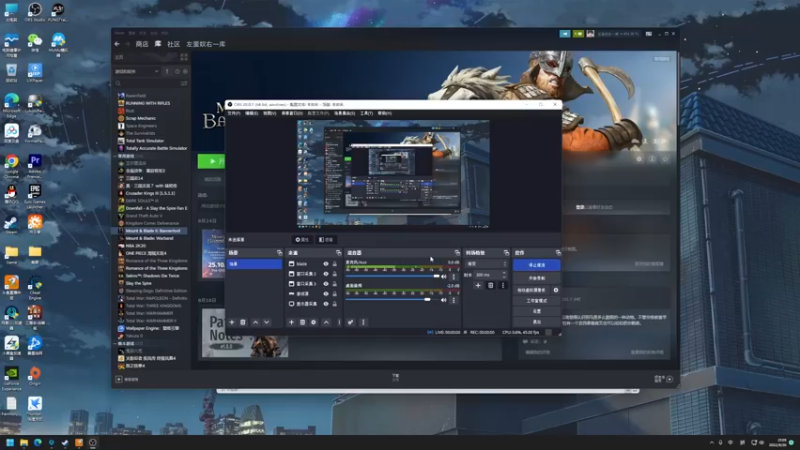
Task: Switch to Steam 商店 tab
Action: [x=142, y=44]
